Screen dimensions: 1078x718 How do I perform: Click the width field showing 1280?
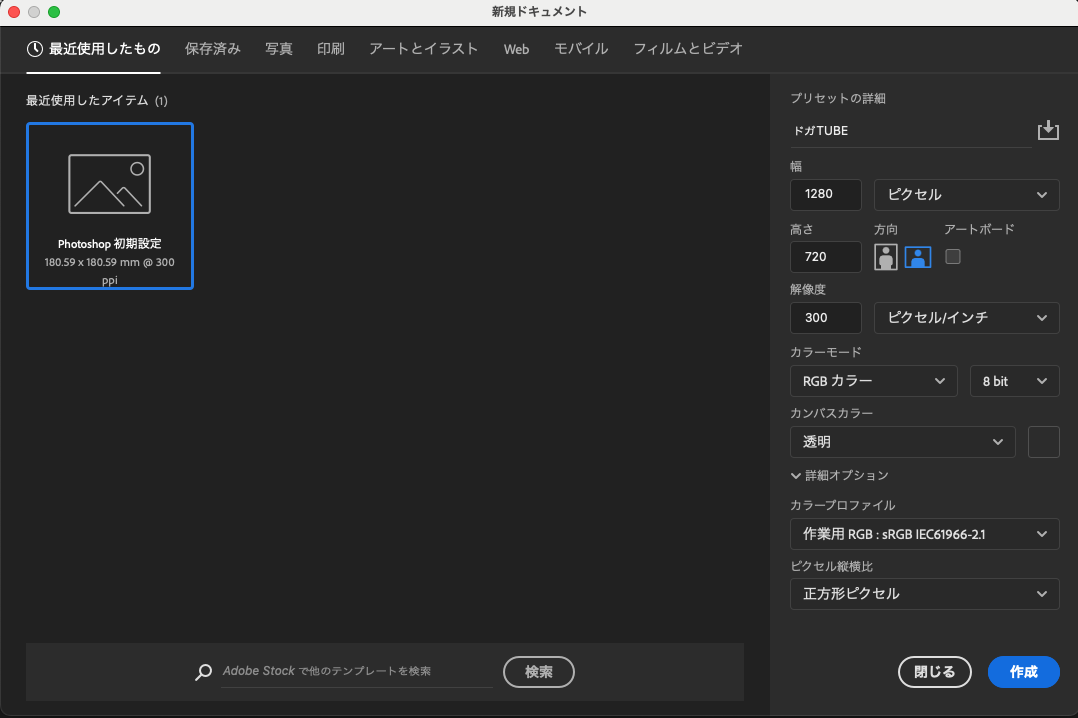tap(826, 195)
